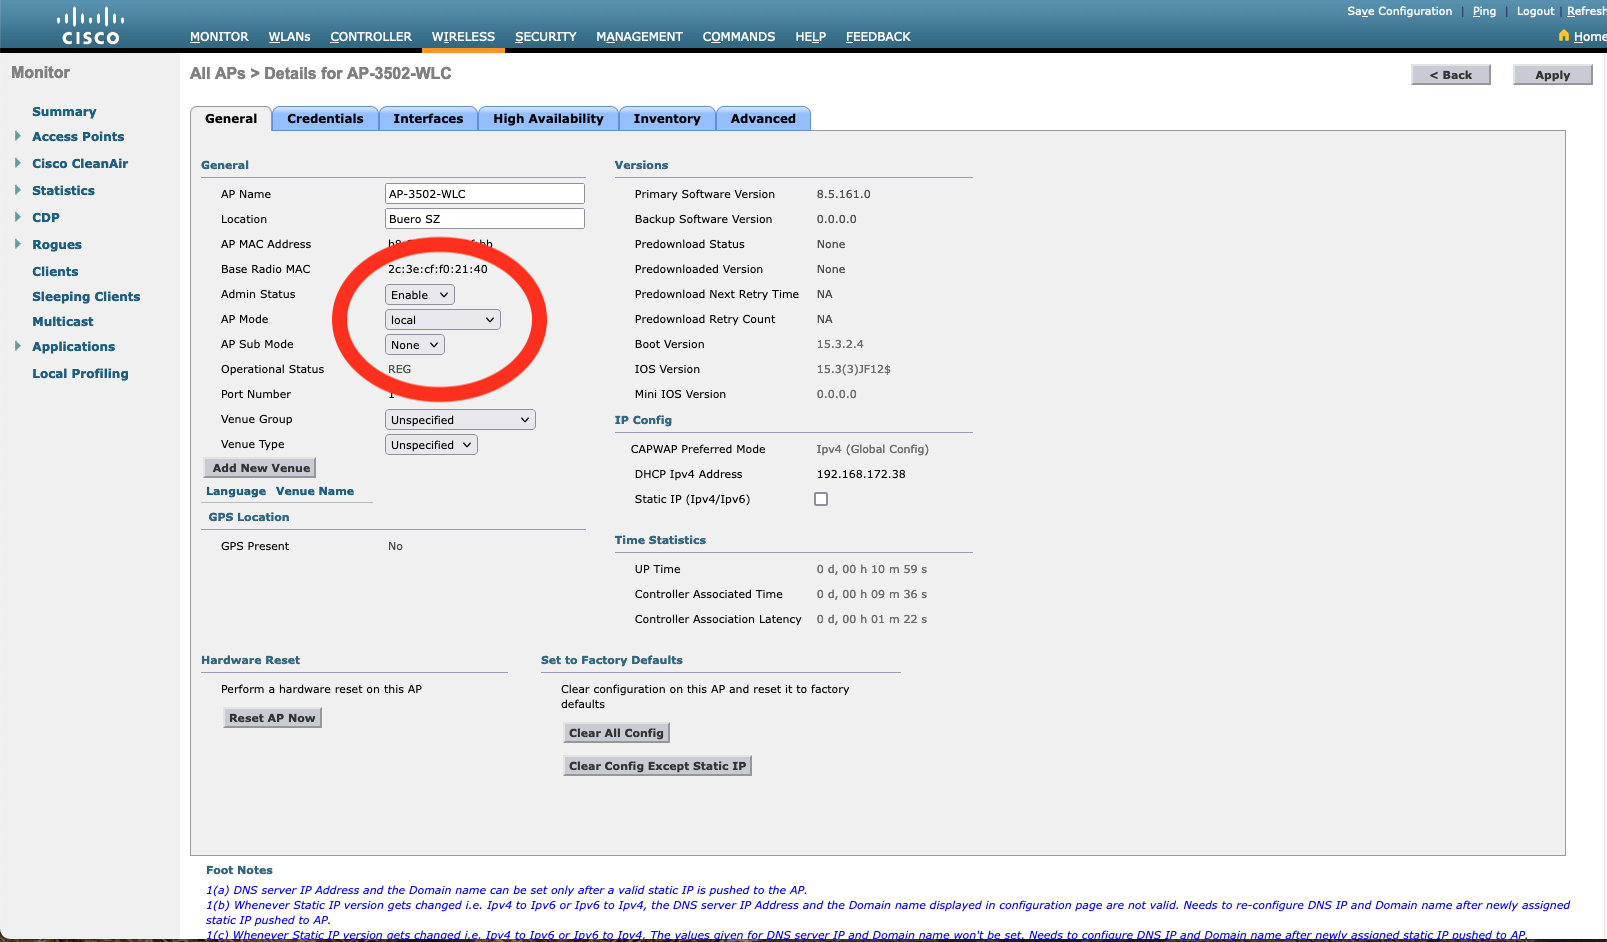Open the WIRELESS menu
1607x942 pixels.
tap(463, 37)
